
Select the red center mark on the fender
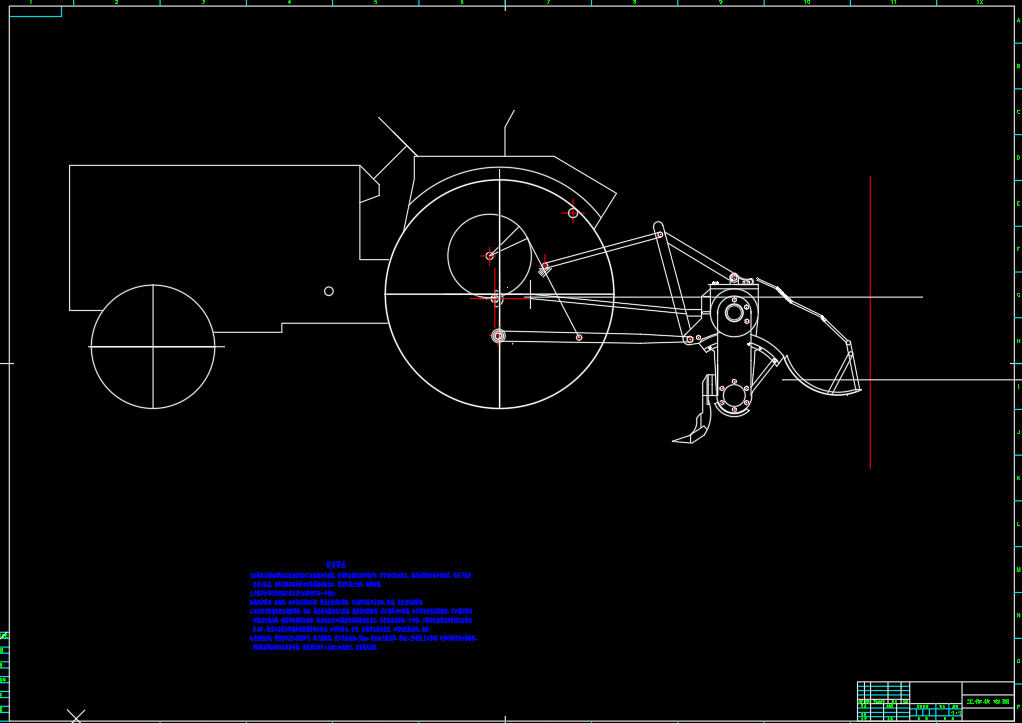[x=573, y=213]
